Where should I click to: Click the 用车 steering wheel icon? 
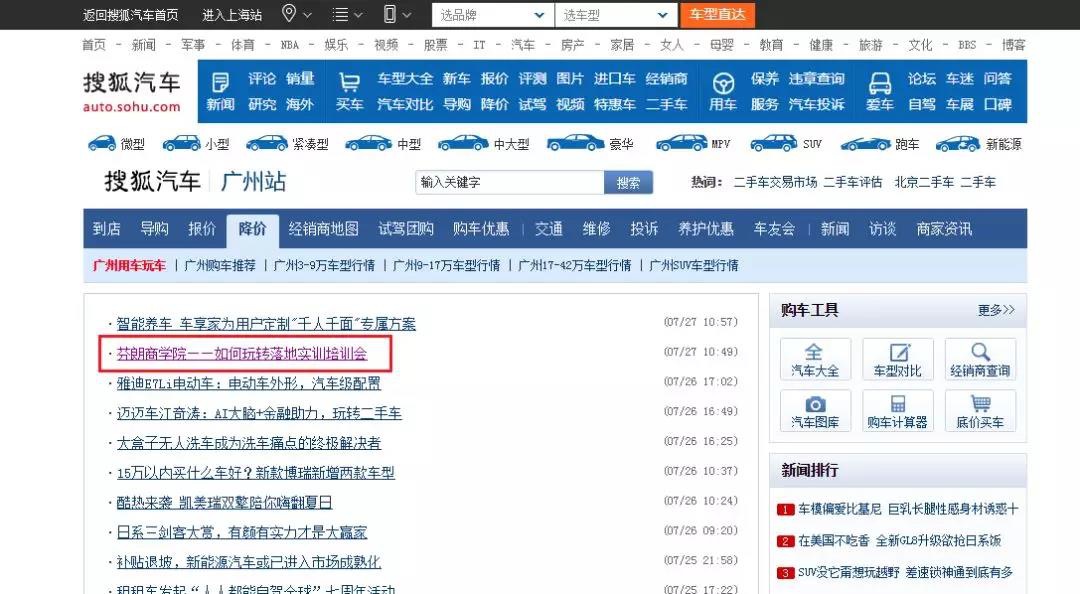pyautogui.click(x=723, y=83)
